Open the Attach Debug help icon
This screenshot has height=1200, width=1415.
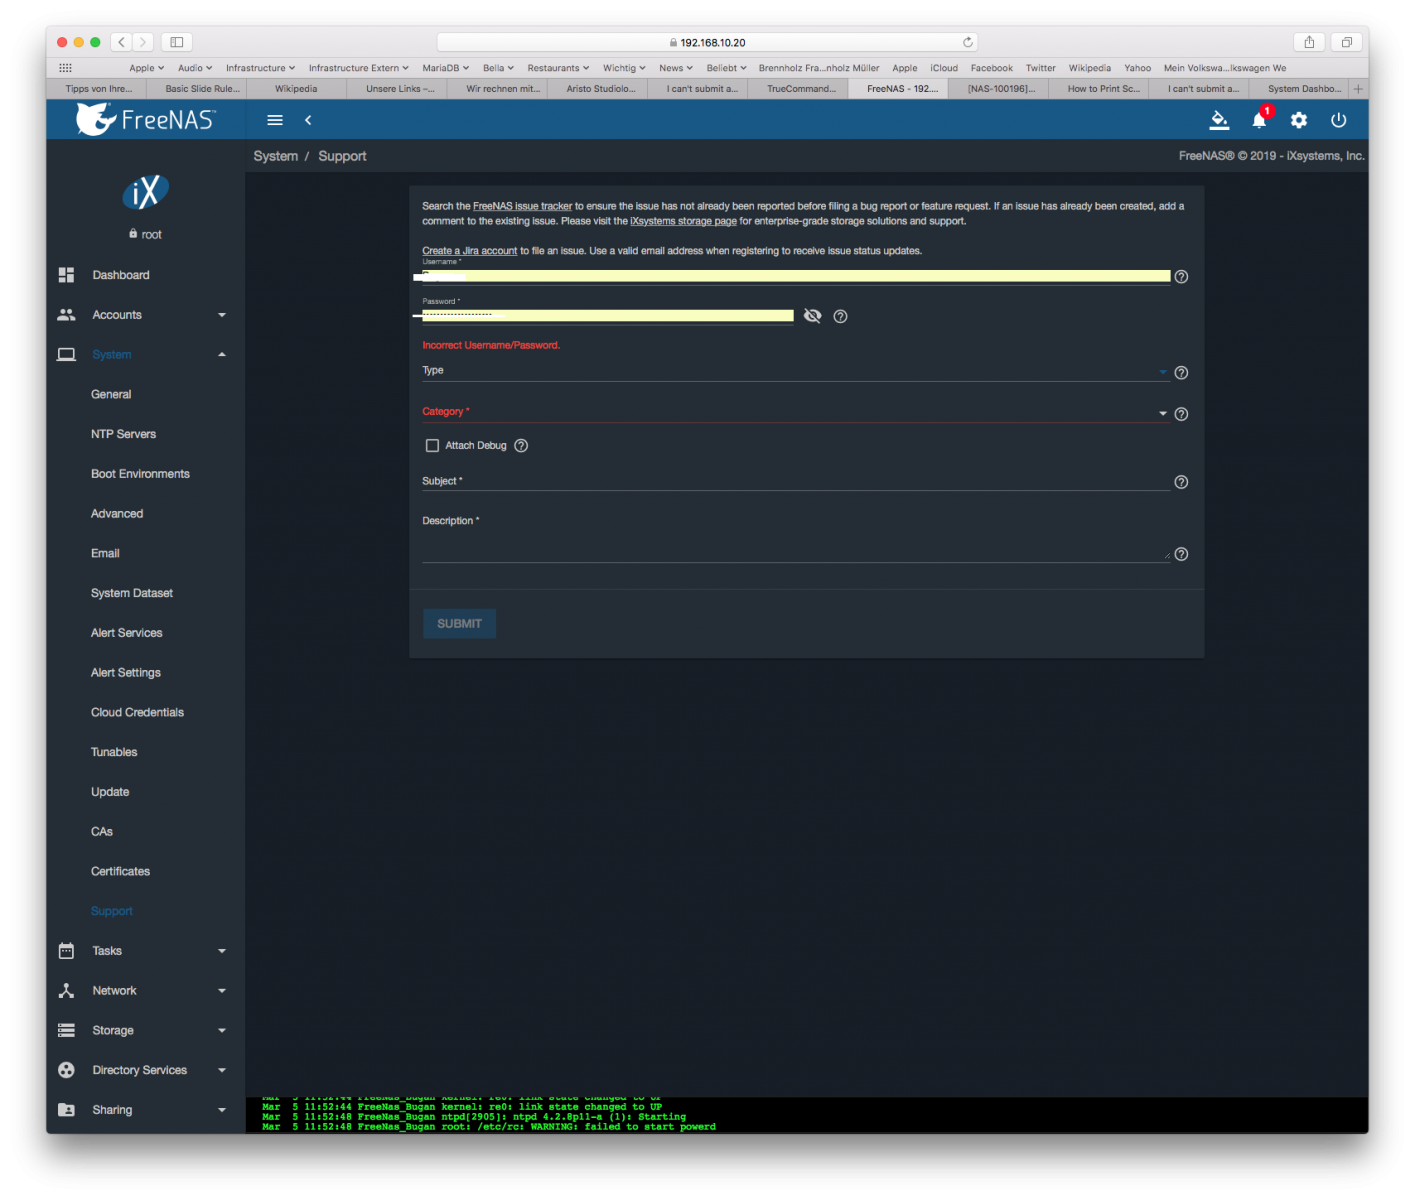(x=521, y=446)
